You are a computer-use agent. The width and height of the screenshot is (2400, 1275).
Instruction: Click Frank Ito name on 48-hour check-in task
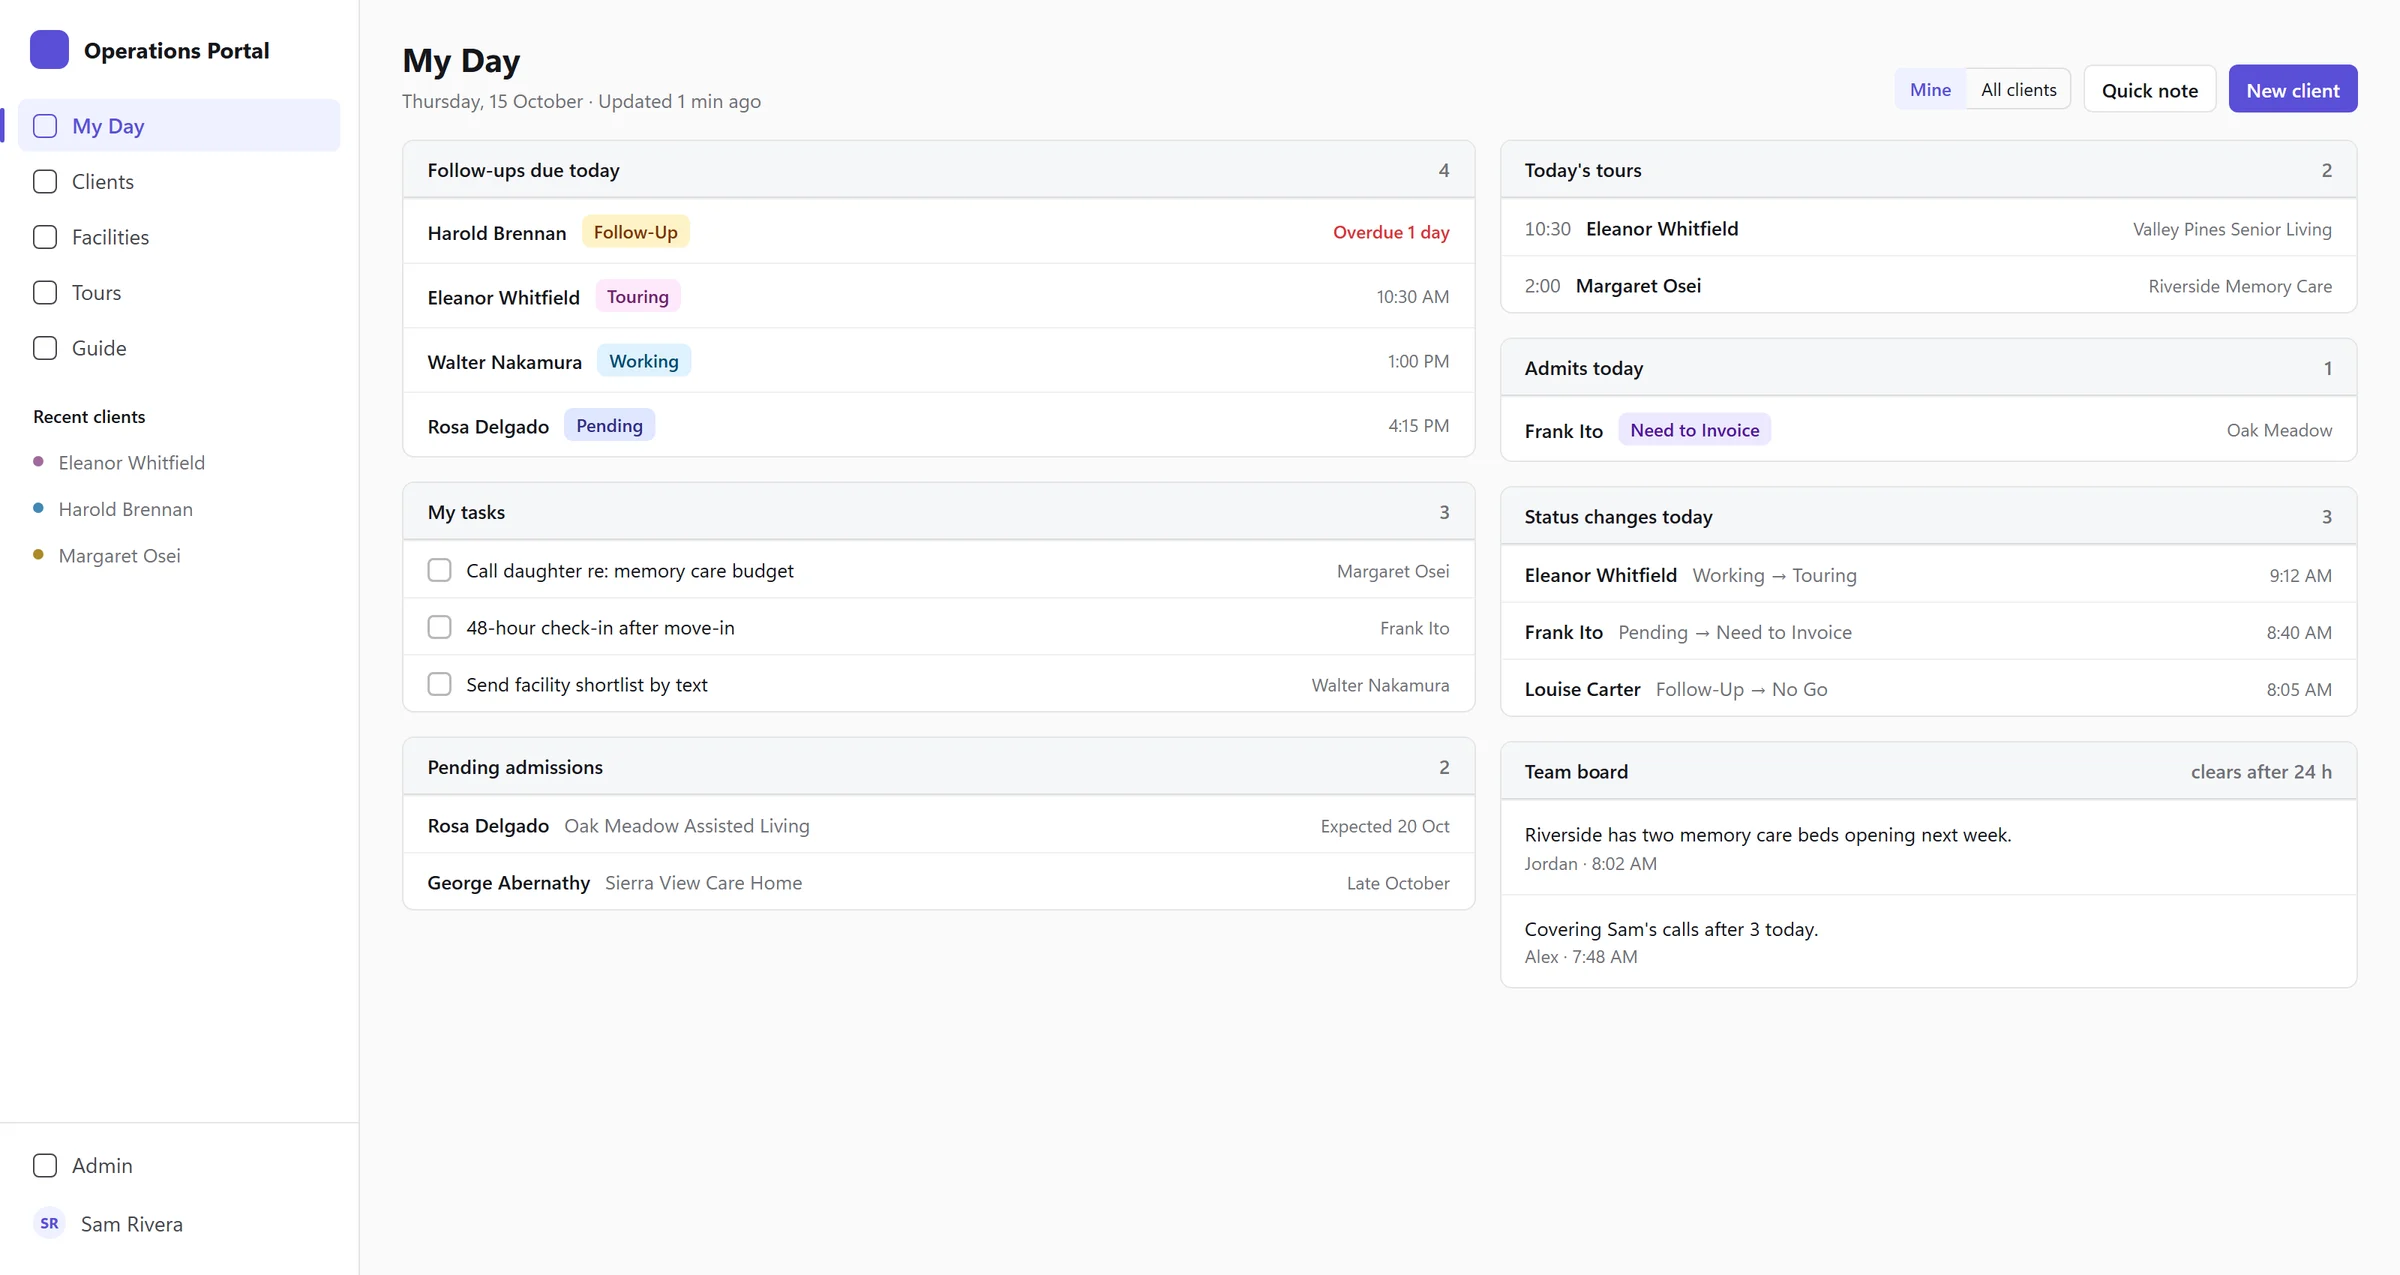1414,628
